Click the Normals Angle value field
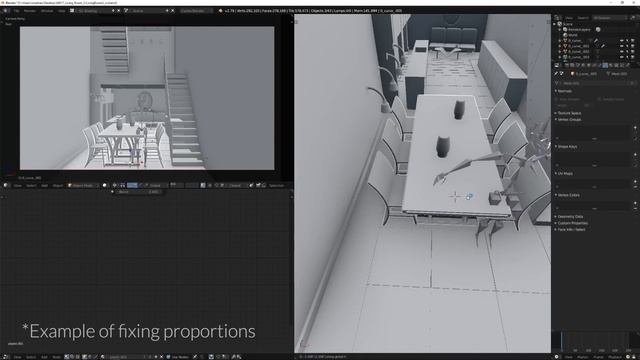Screen dimensions: 640x360 (x=573, y=105)
